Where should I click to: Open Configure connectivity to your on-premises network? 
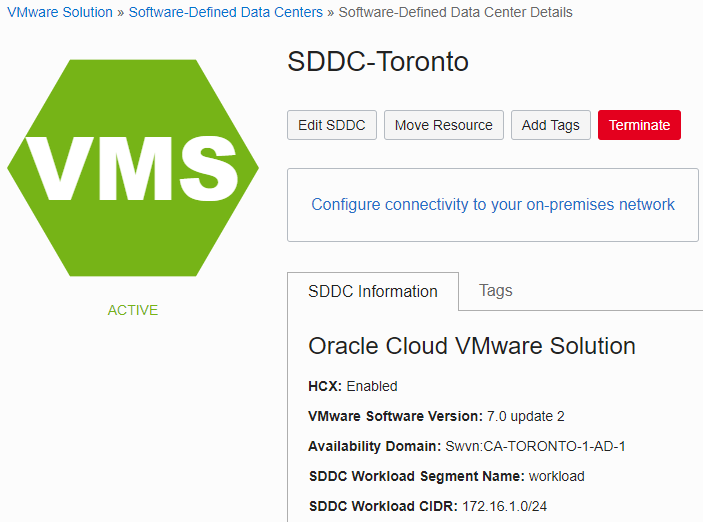click(493, 204)
